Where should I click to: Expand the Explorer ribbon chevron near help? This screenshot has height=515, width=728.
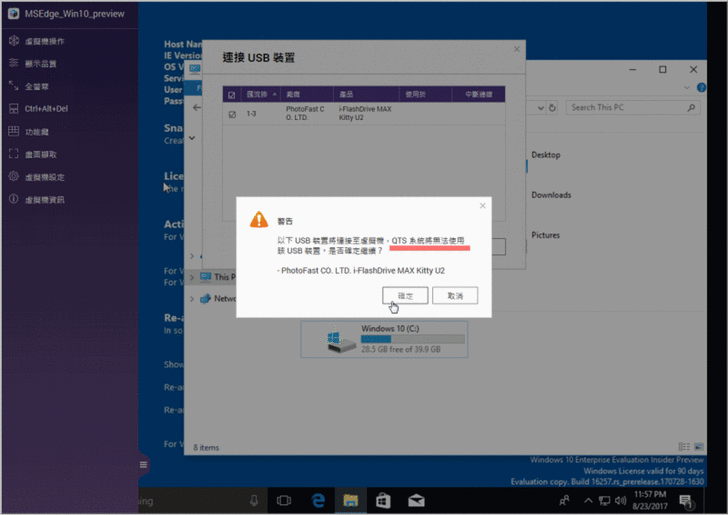tap(687, 87)
